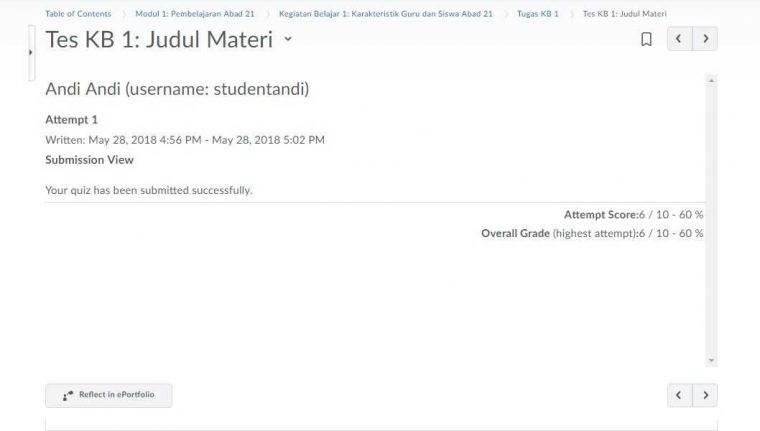Viewport: 760px width, 431px height.
Task: Click the 'Tes KB 1: Judul Materi' heading
Action: click(160, 40)
